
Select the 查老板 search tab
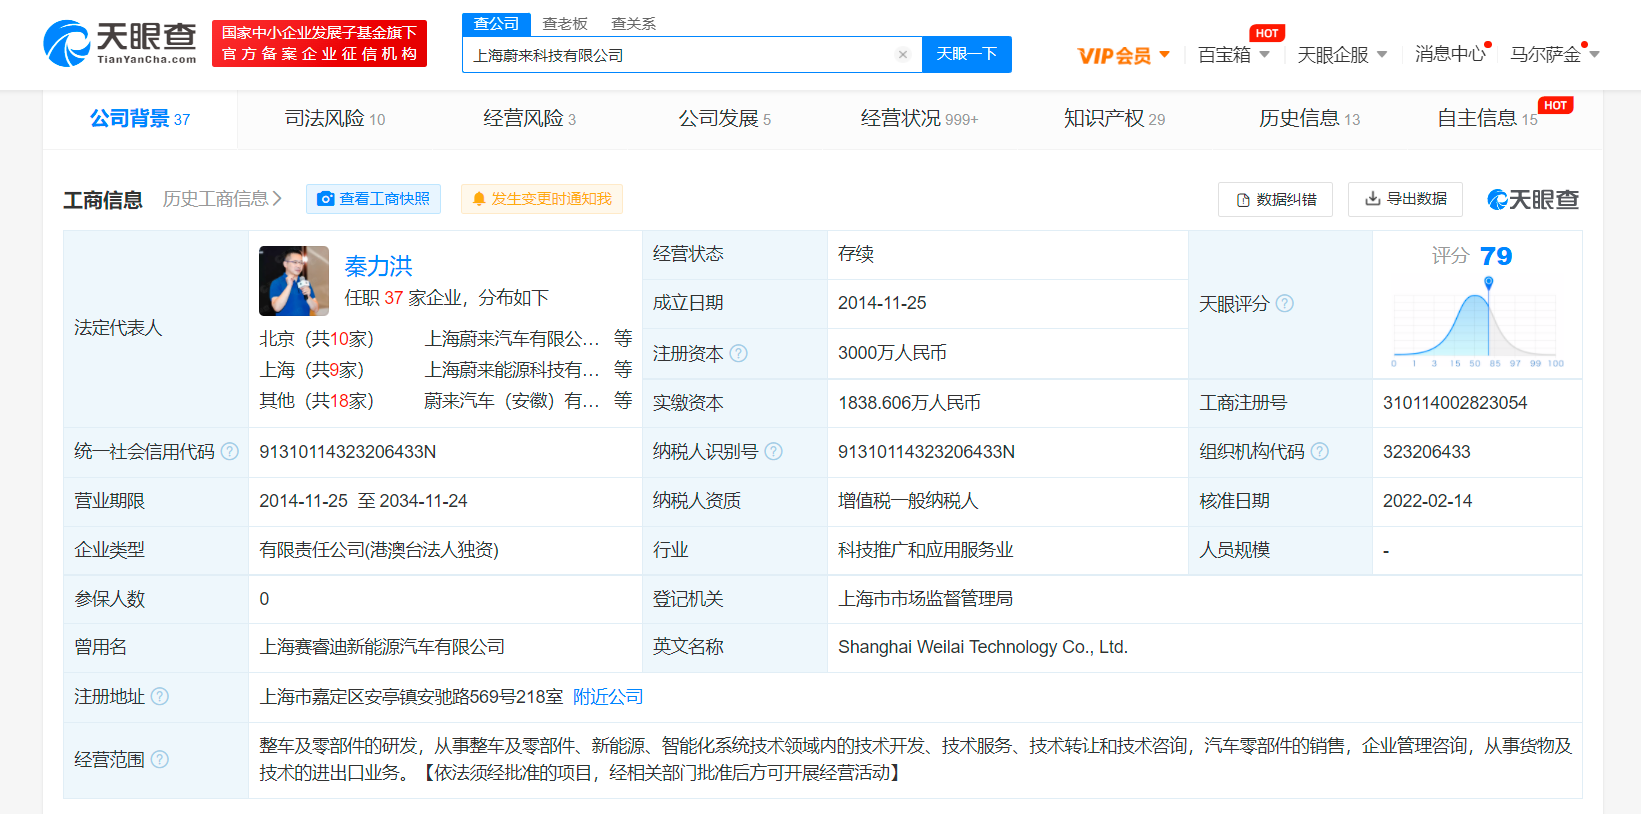pyautogui.click(x=565, y=24)
